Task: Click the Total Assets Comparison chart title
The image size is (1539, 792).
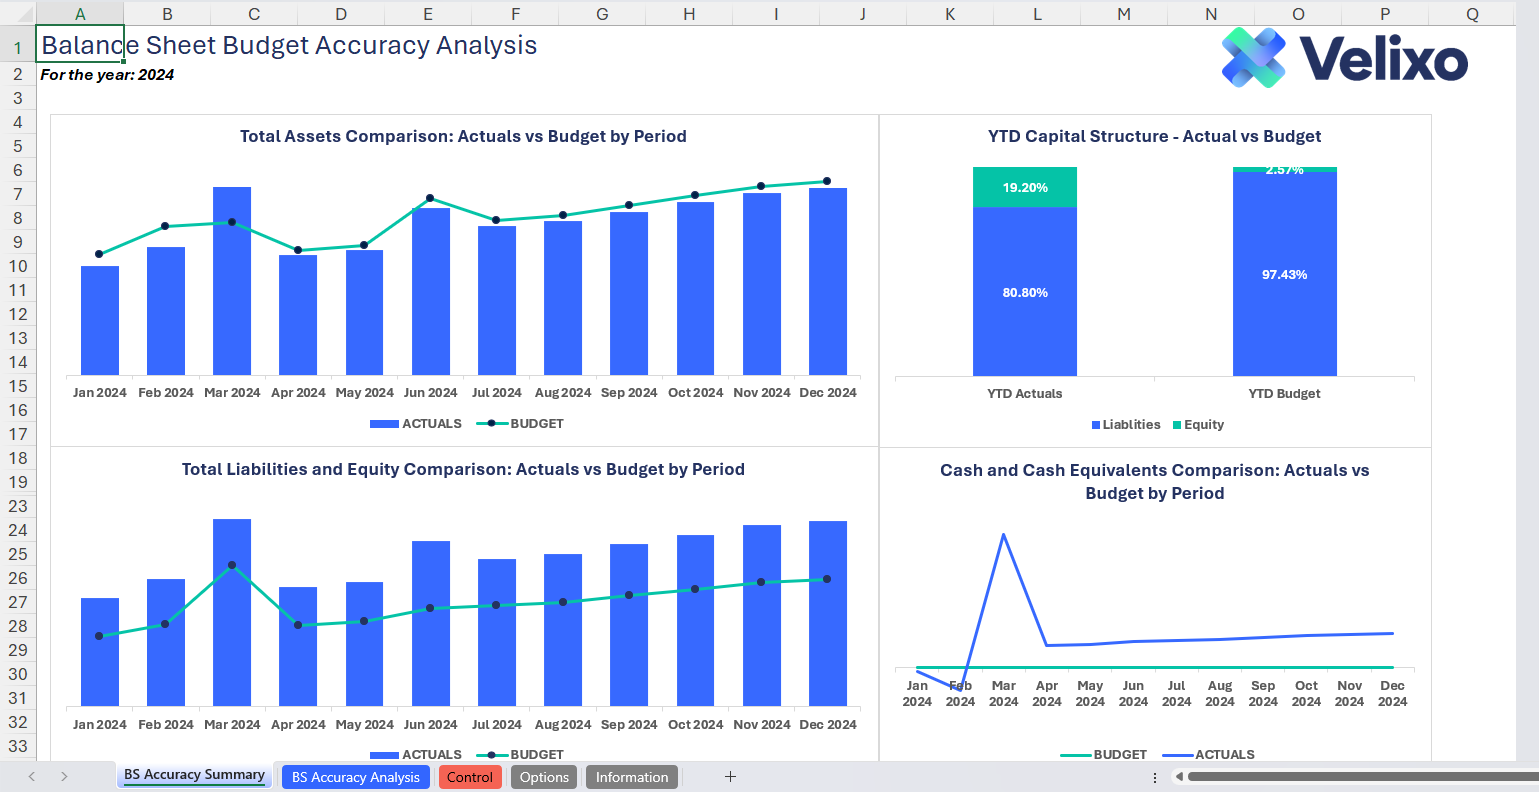Action: [x=463, y=136]
